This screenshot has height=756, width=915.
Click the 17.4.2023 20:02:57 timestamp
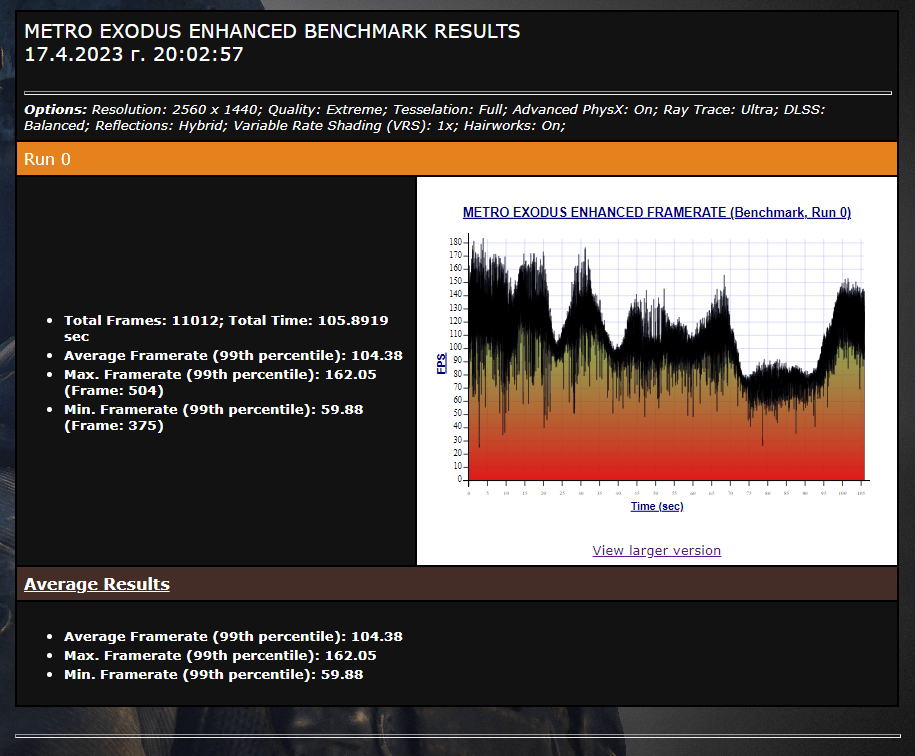pyautogui.click(x=133, y=55)
